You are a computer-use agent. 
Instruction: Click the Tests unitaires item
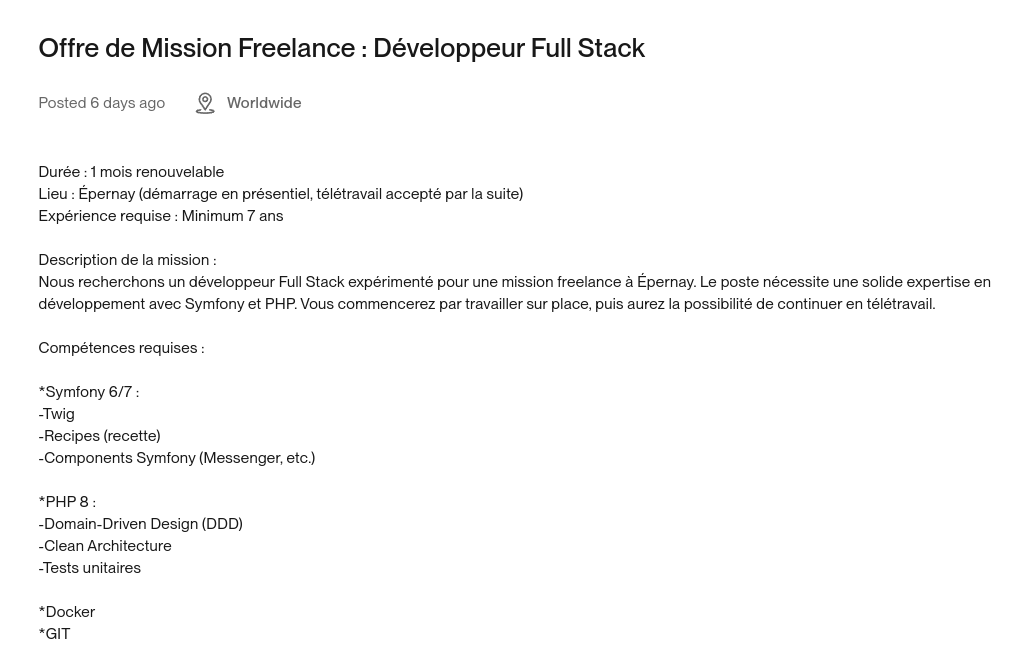tap(89, 569)
